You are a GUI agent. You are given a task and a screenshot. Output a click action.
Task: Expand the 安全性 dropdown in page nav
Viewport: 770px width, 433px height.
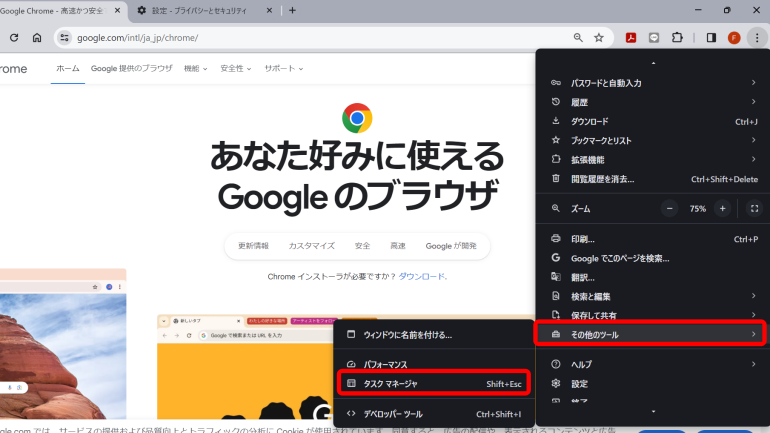pyautogui.click(x=236, y=69)
